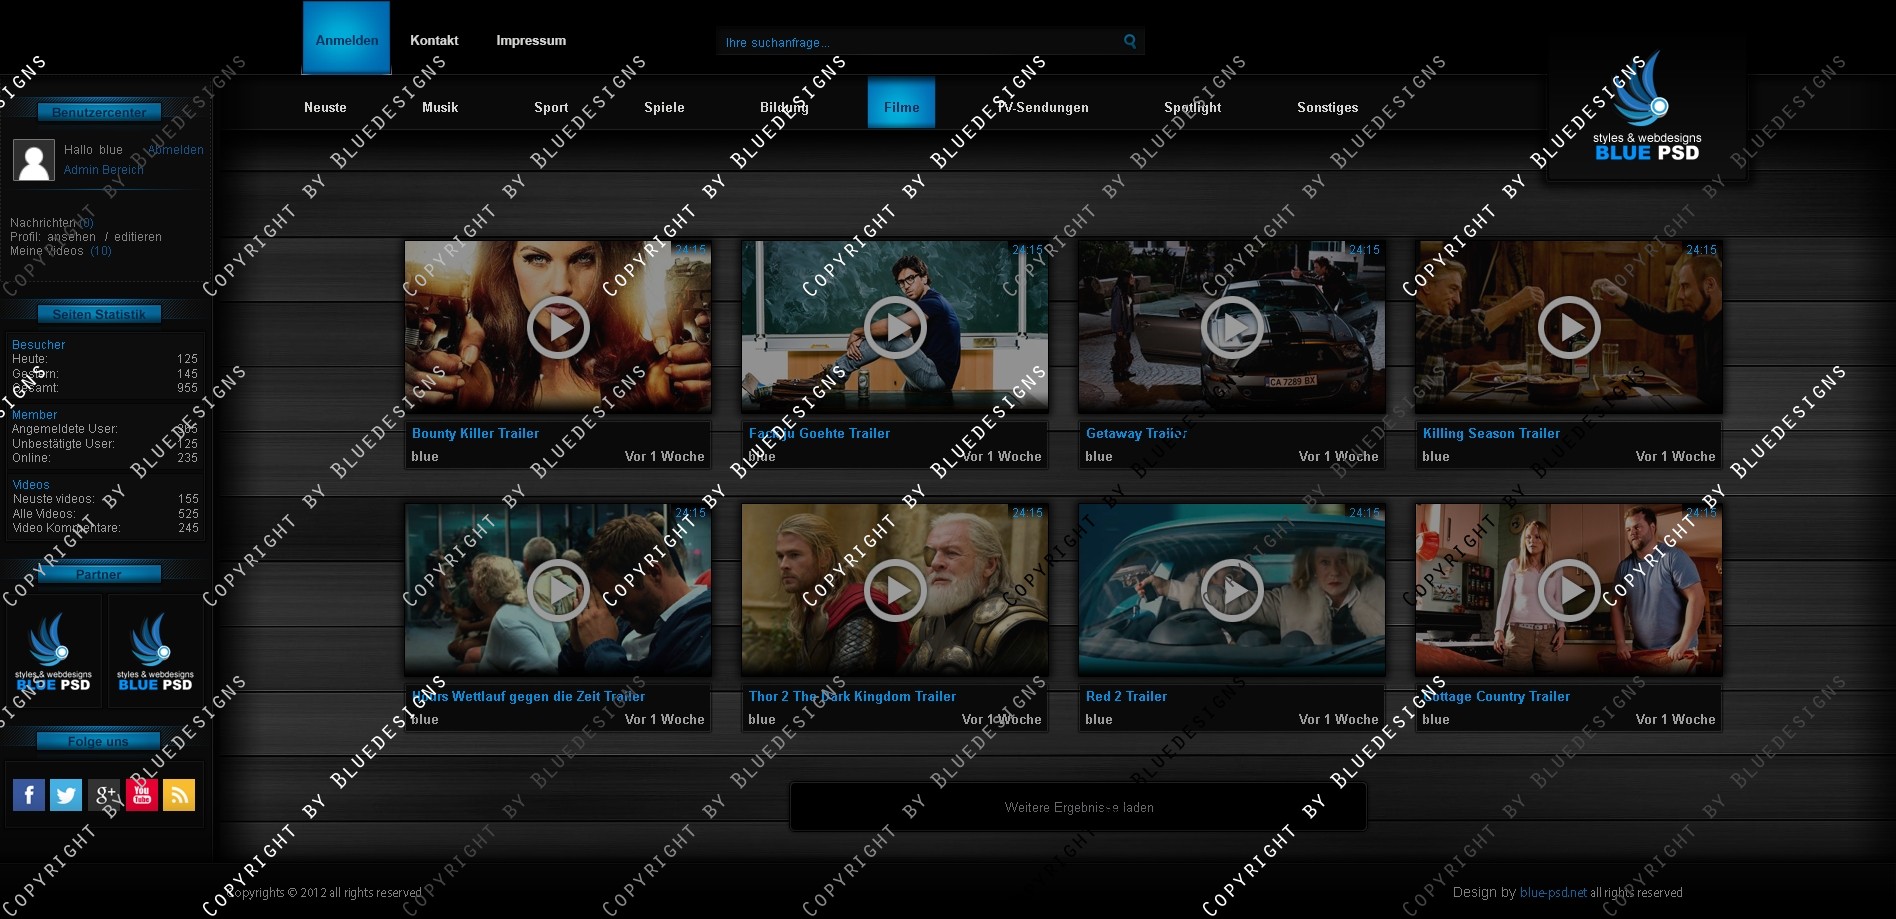Viewport: 1896px width, 919px height.
Task: Play the Fack ju Goehte Trailer video
Action: coord(895,327)
